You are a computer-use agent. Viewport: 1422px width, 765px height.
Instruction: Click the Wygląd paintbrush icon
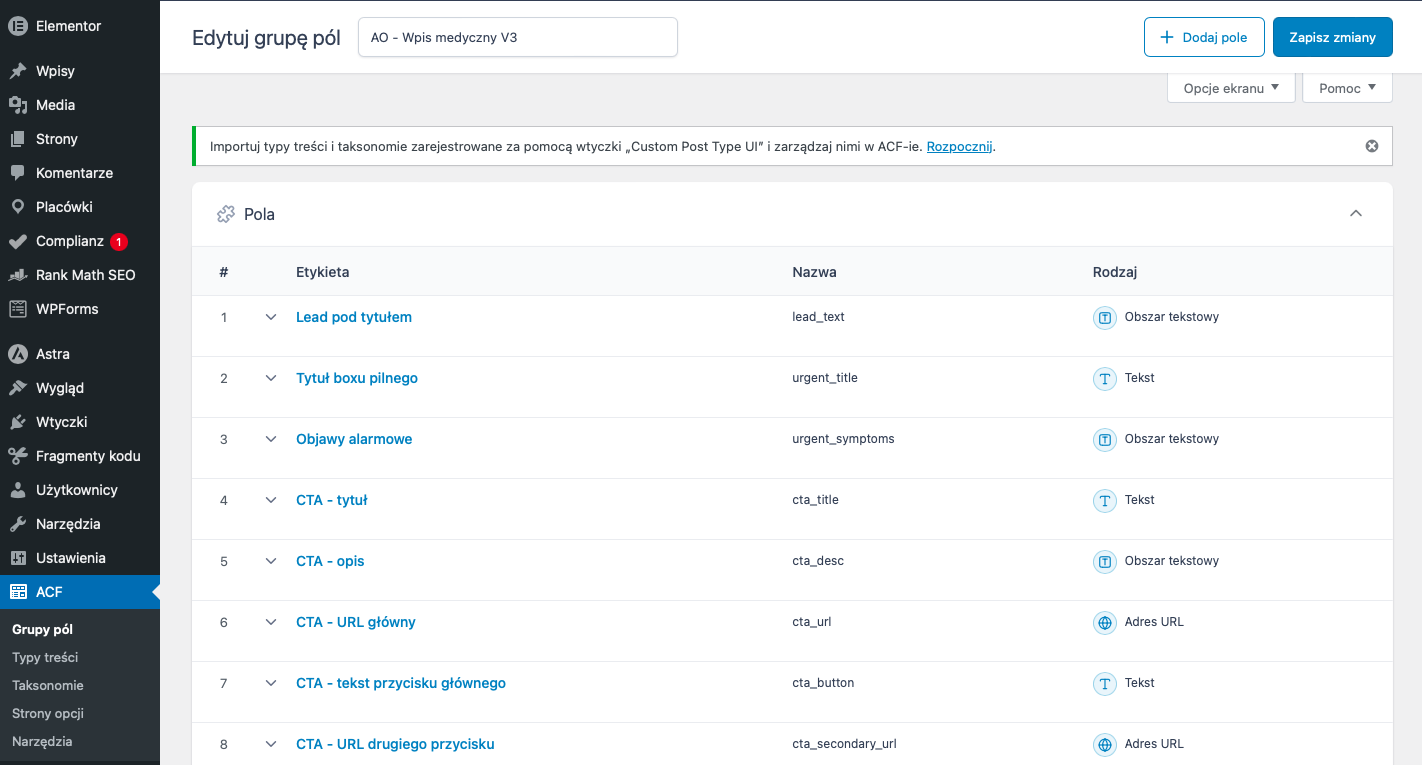17,388
